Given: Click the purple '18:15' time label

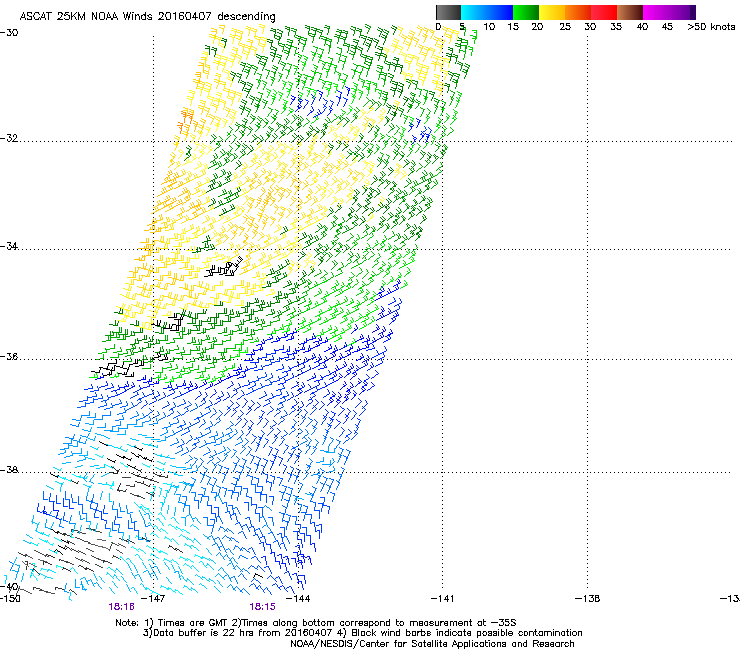Looking at the screenshot, I should (262, 607).
